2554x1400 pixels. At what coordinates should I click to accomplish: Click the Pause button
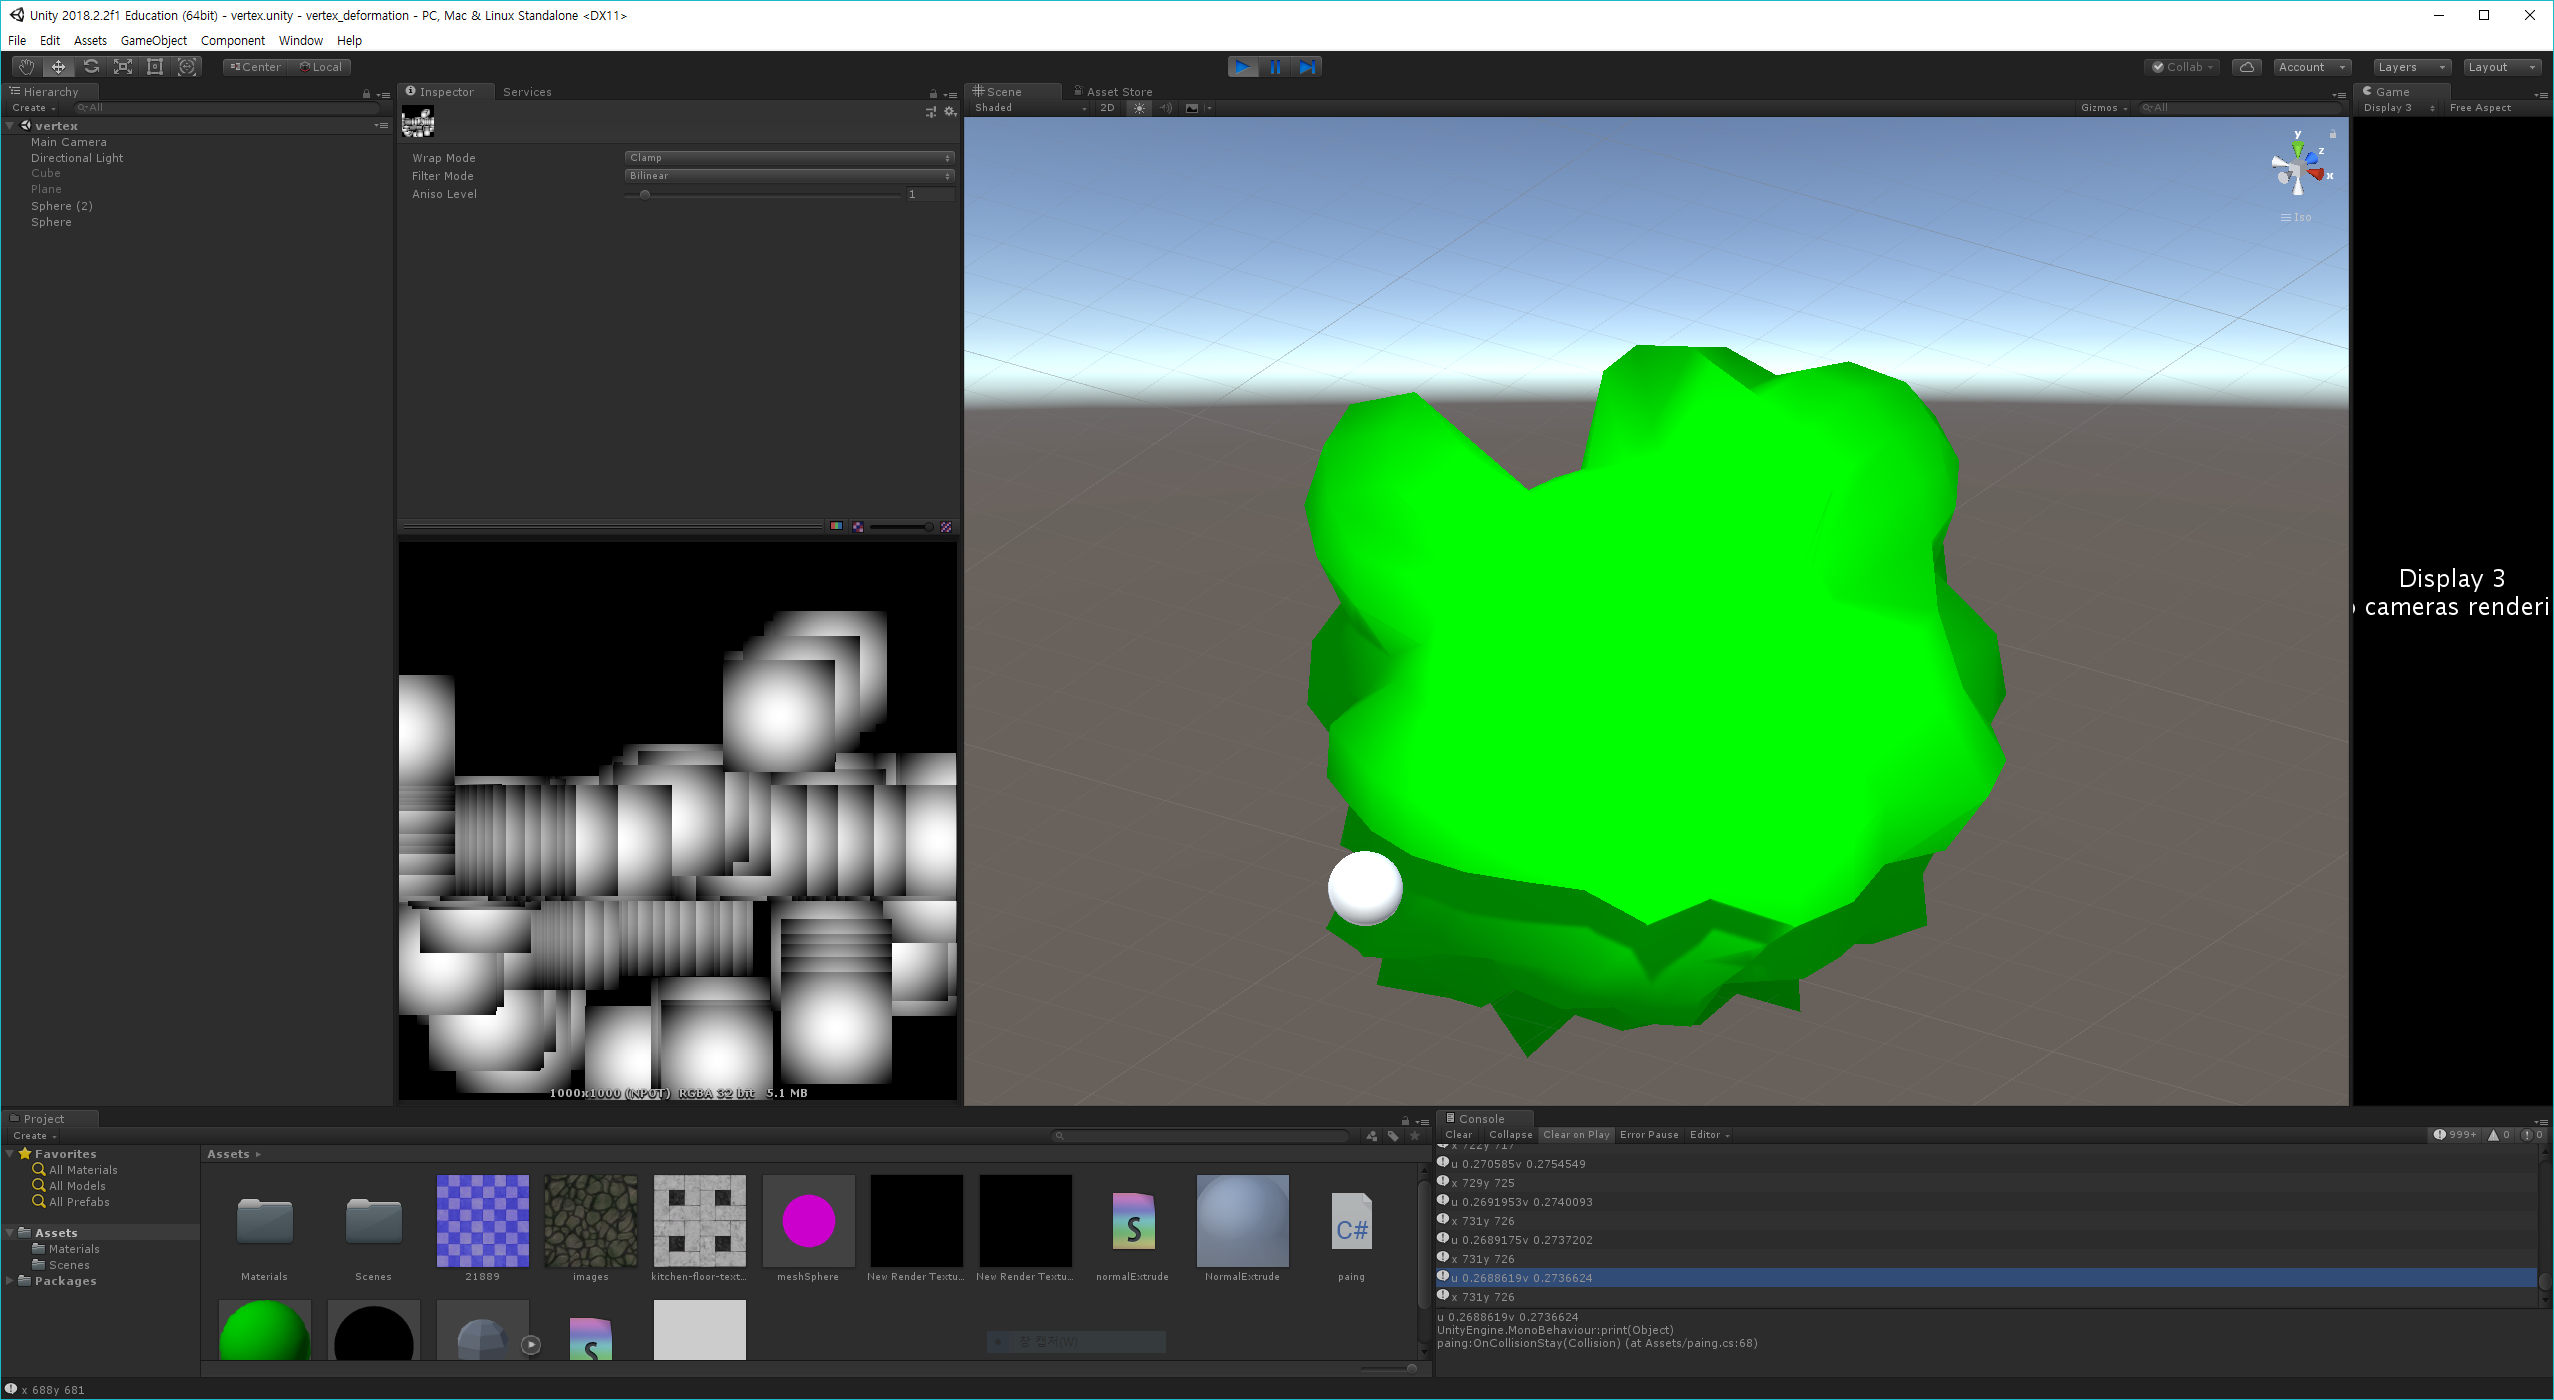click(x=1275, y=67)
